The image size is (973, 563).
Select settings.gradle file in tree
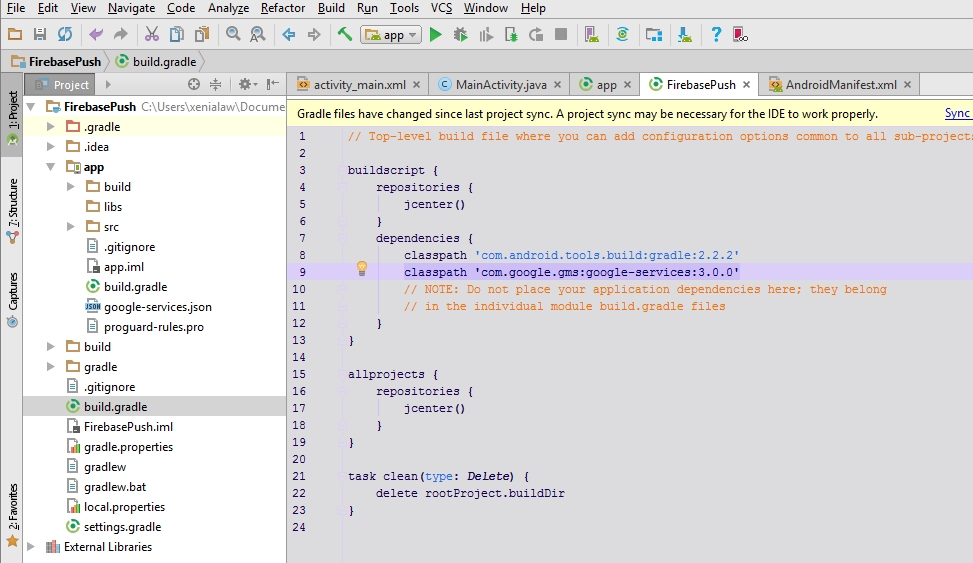click(114, 526)
